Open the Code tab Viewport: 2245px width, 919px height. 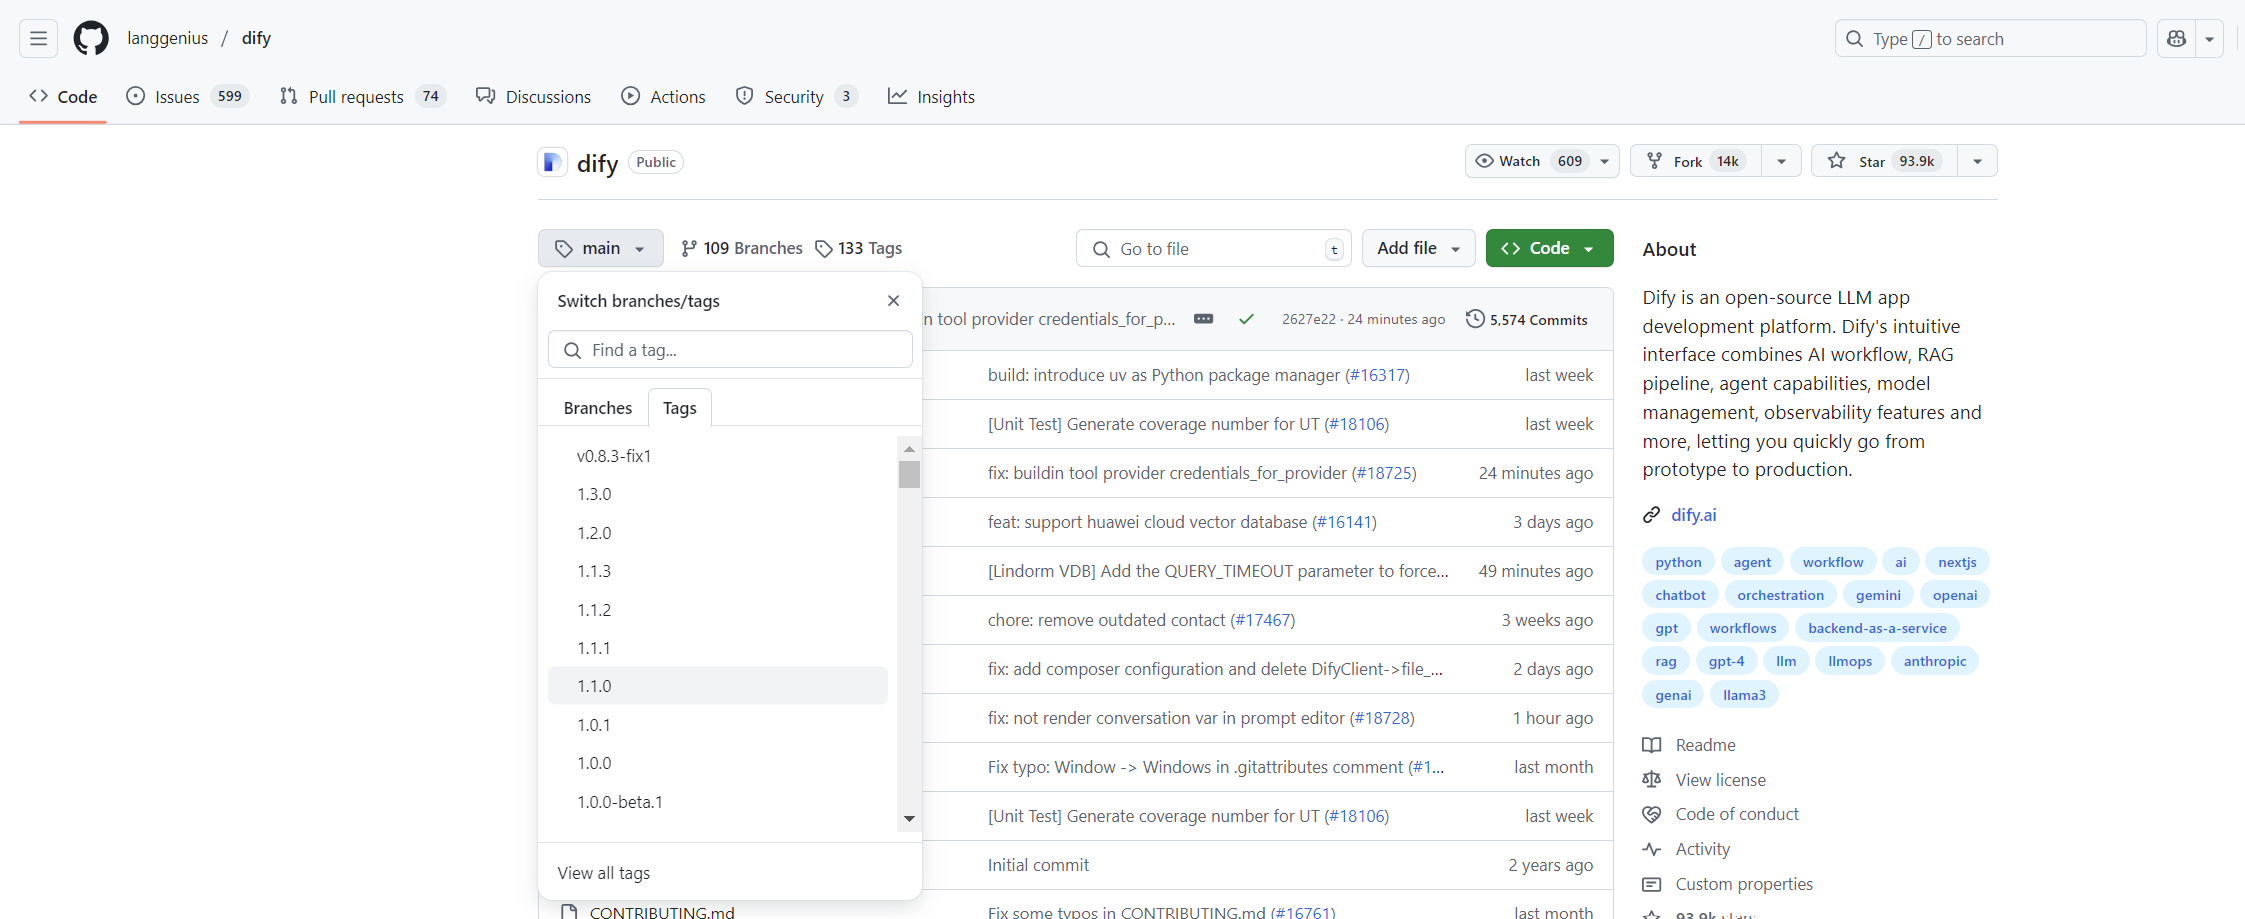click(x=63, y=97)
